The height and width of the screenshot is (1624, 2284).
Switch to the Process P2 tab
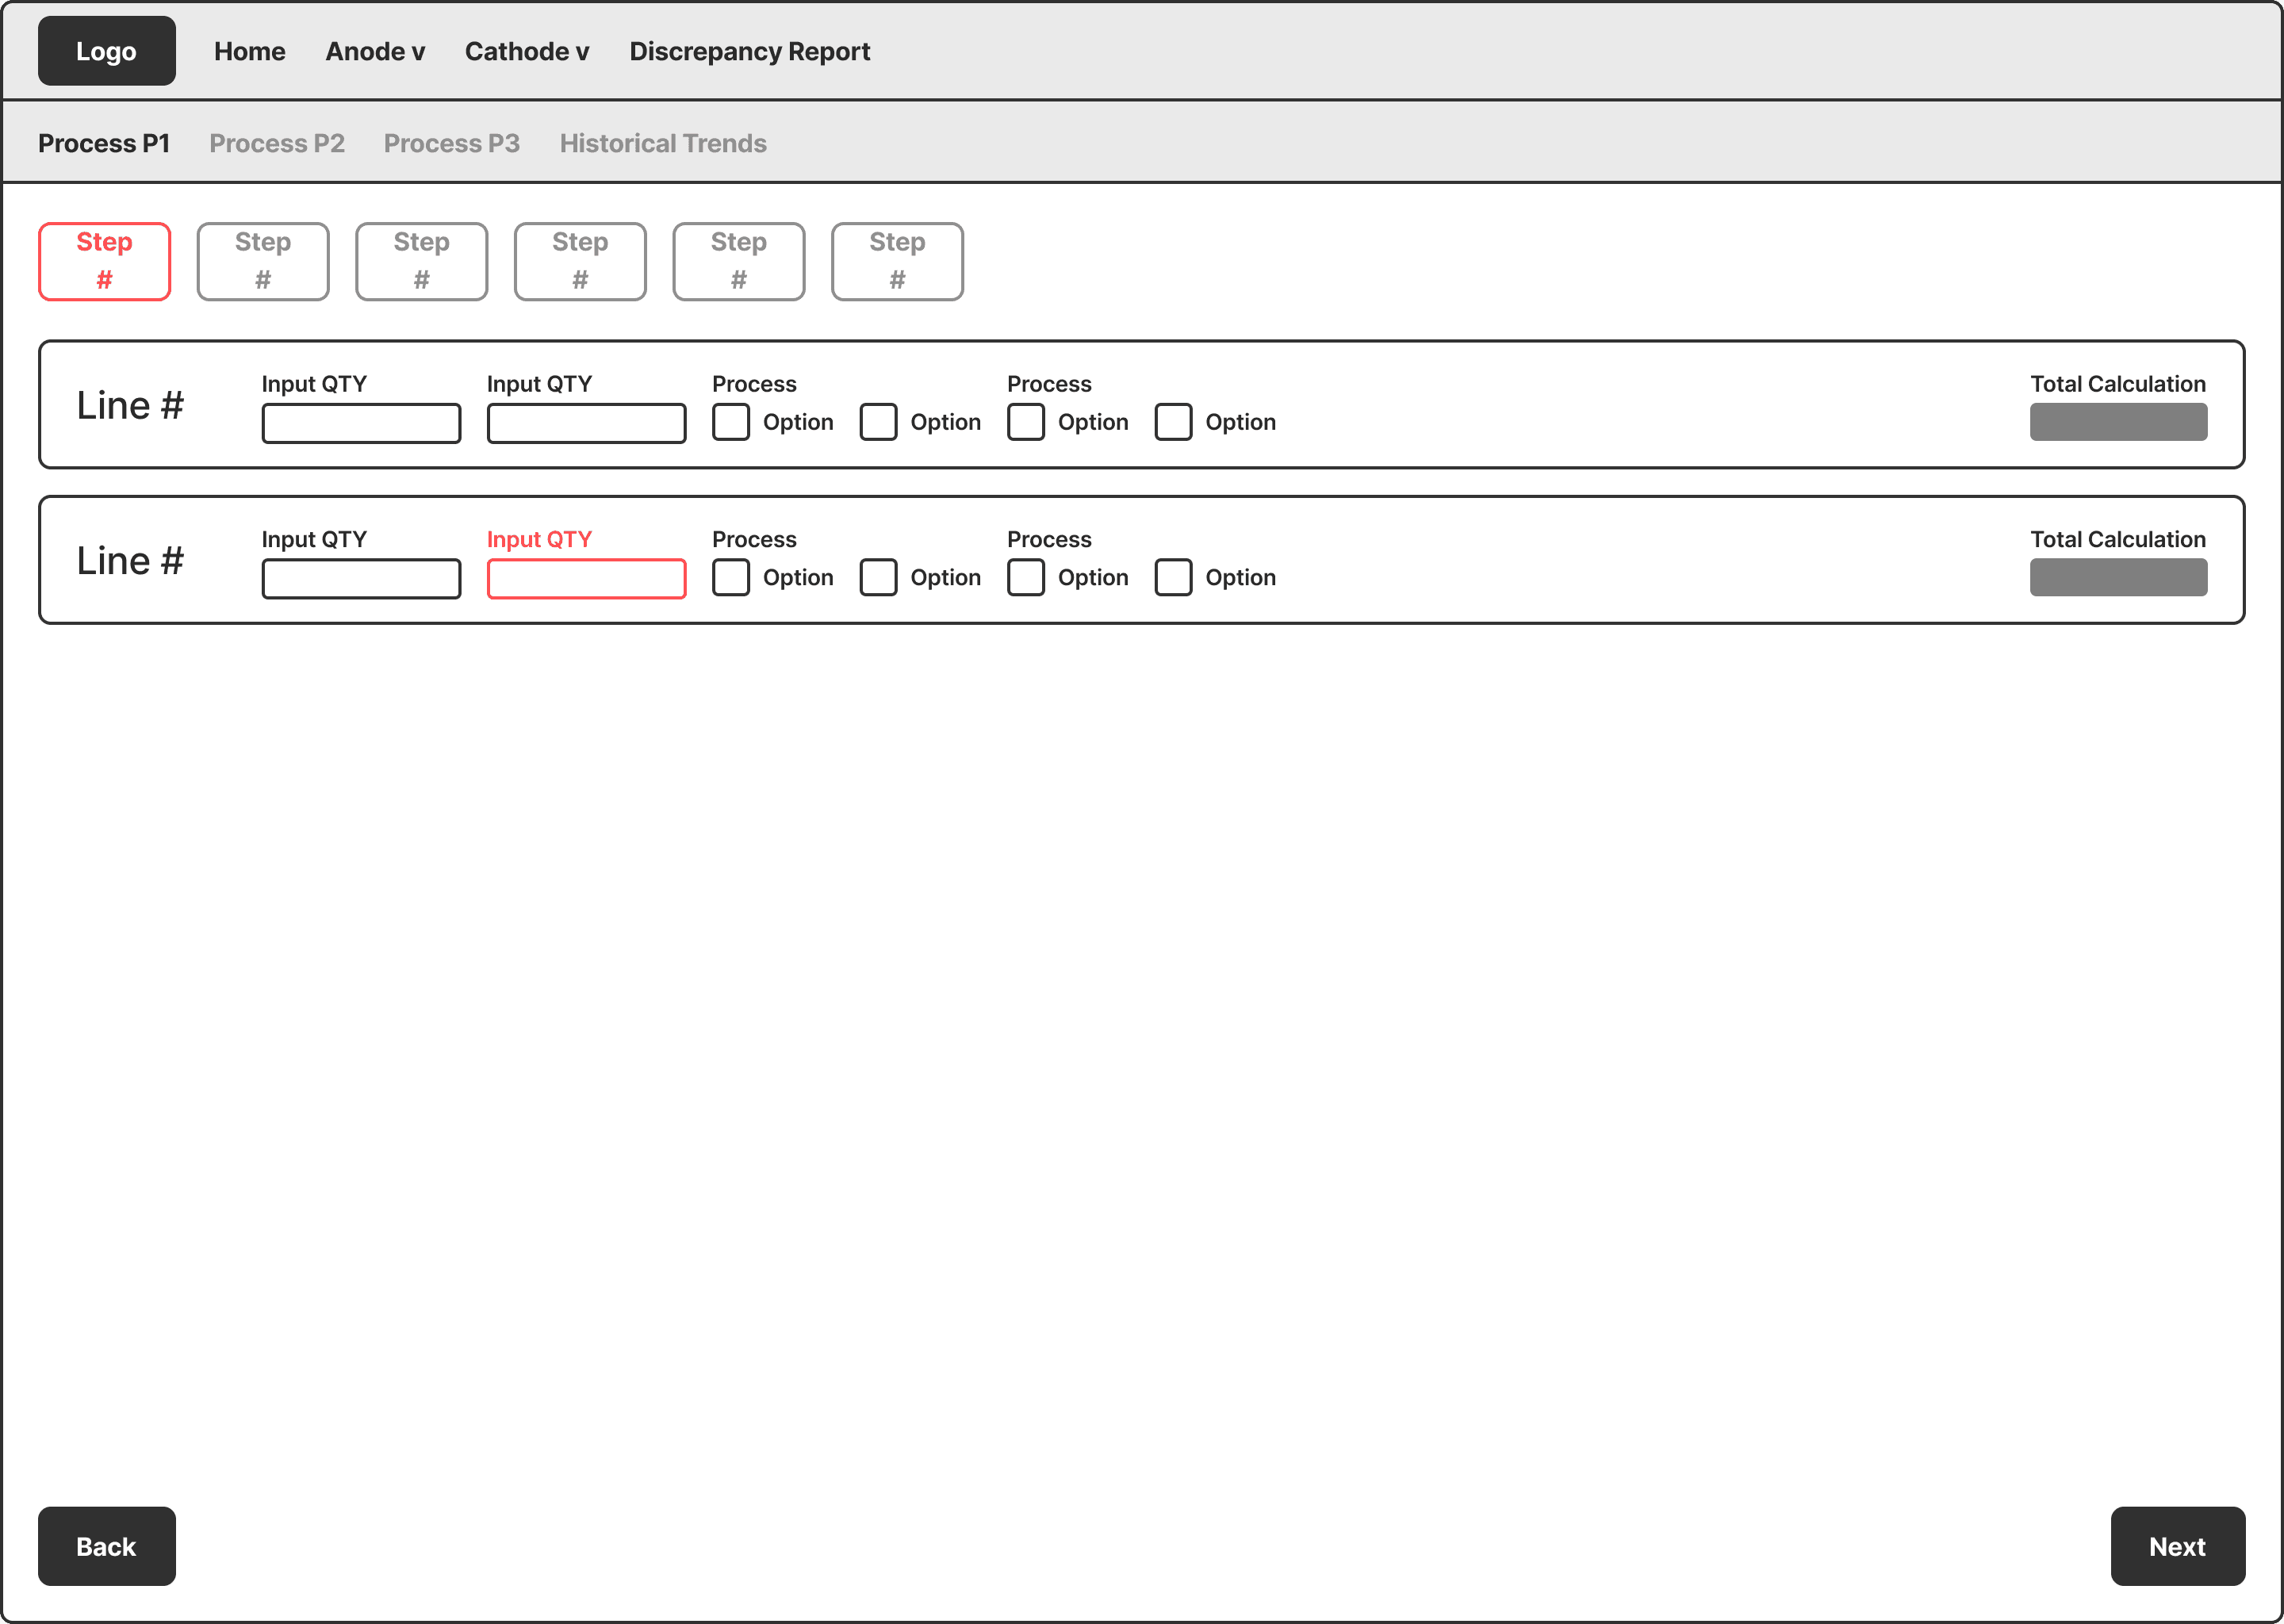[x=277, y=143]
